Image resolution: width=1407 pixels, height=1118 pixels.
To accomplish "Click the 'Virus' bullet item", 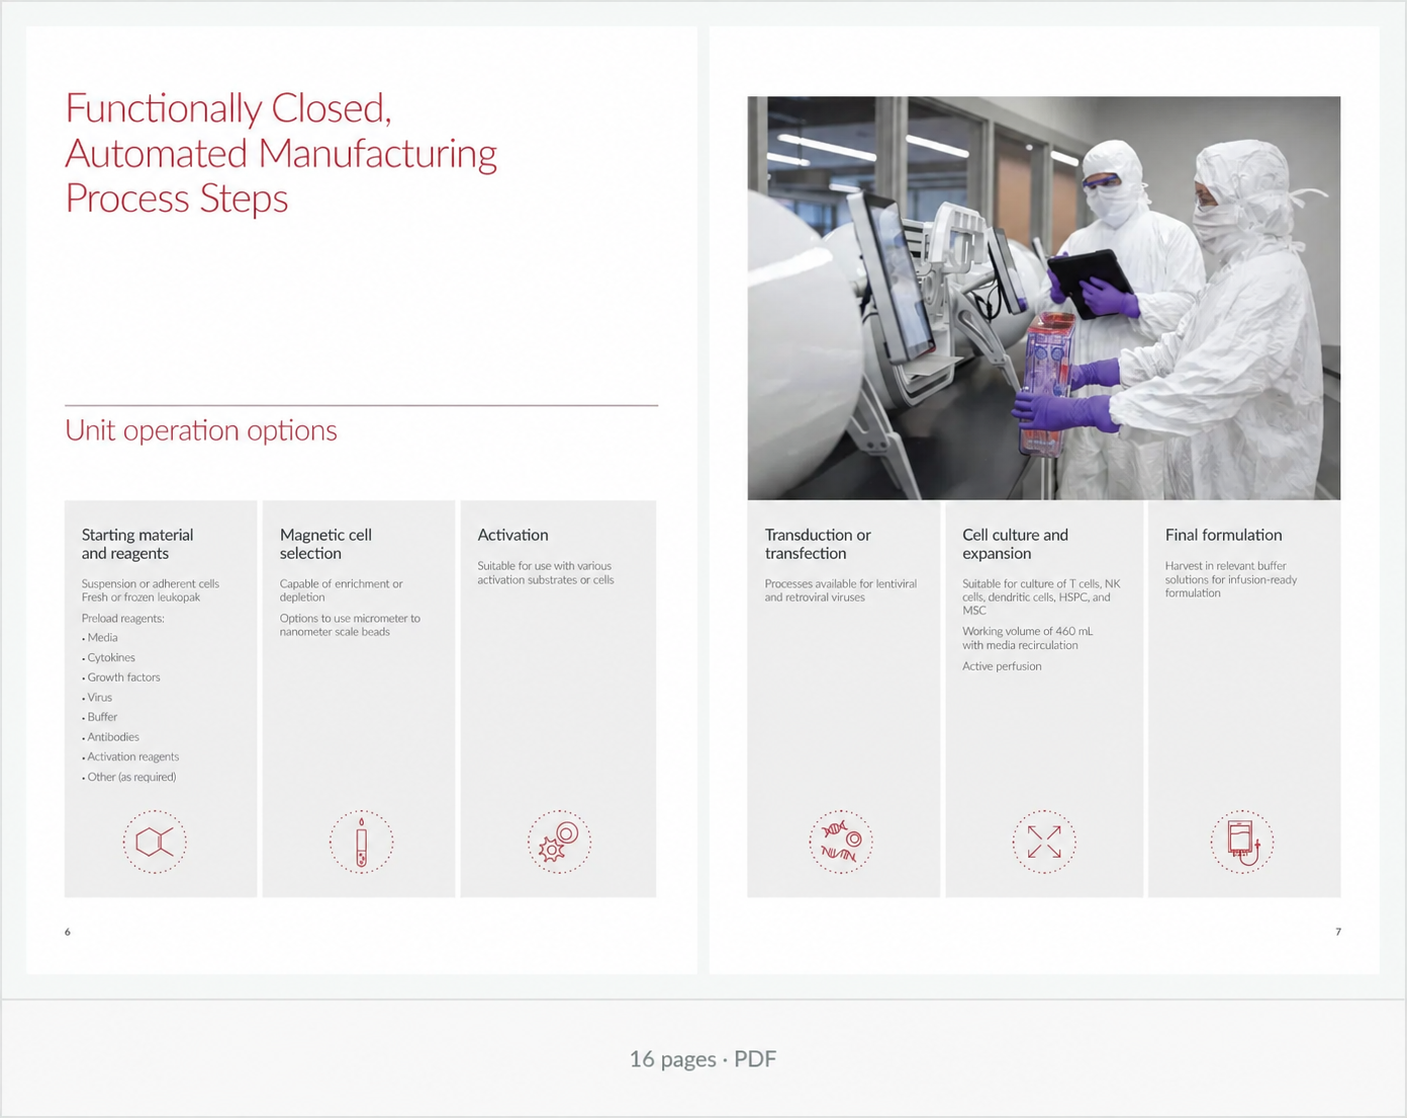I will (x=97, y=698).
